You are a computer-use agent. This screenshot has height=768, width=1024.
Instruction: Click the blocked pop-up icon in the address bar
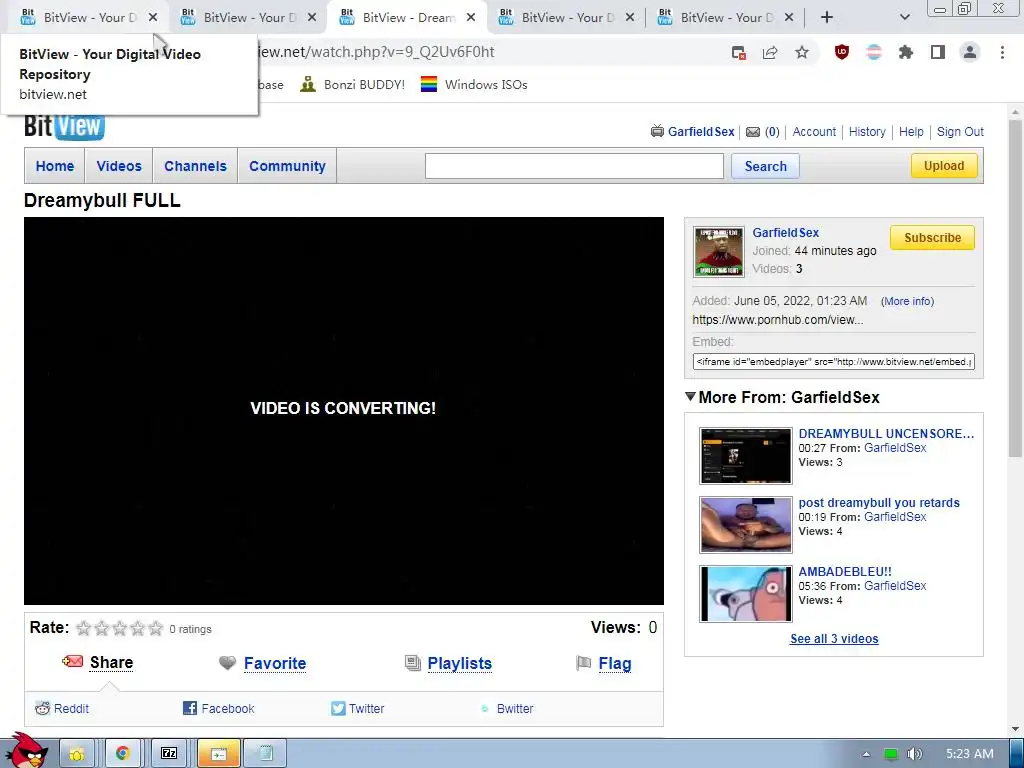(x=739, y=52)
